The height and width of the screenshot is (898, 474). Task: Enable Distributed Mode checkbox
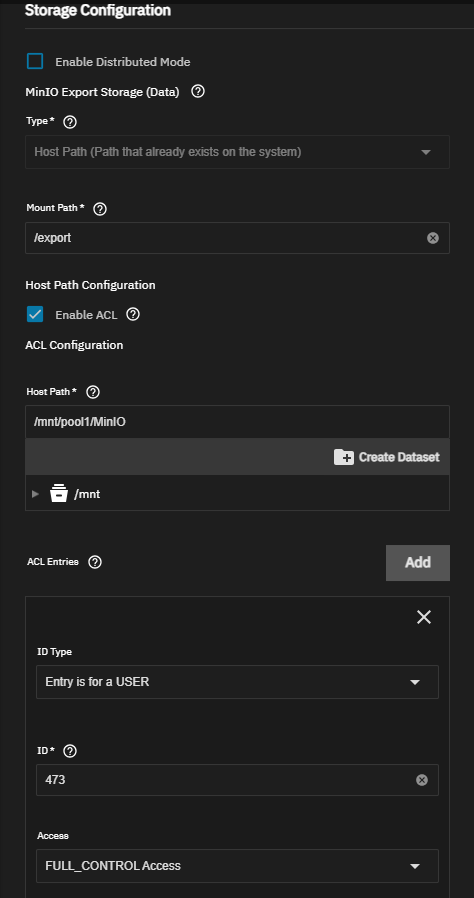point(35,61)
